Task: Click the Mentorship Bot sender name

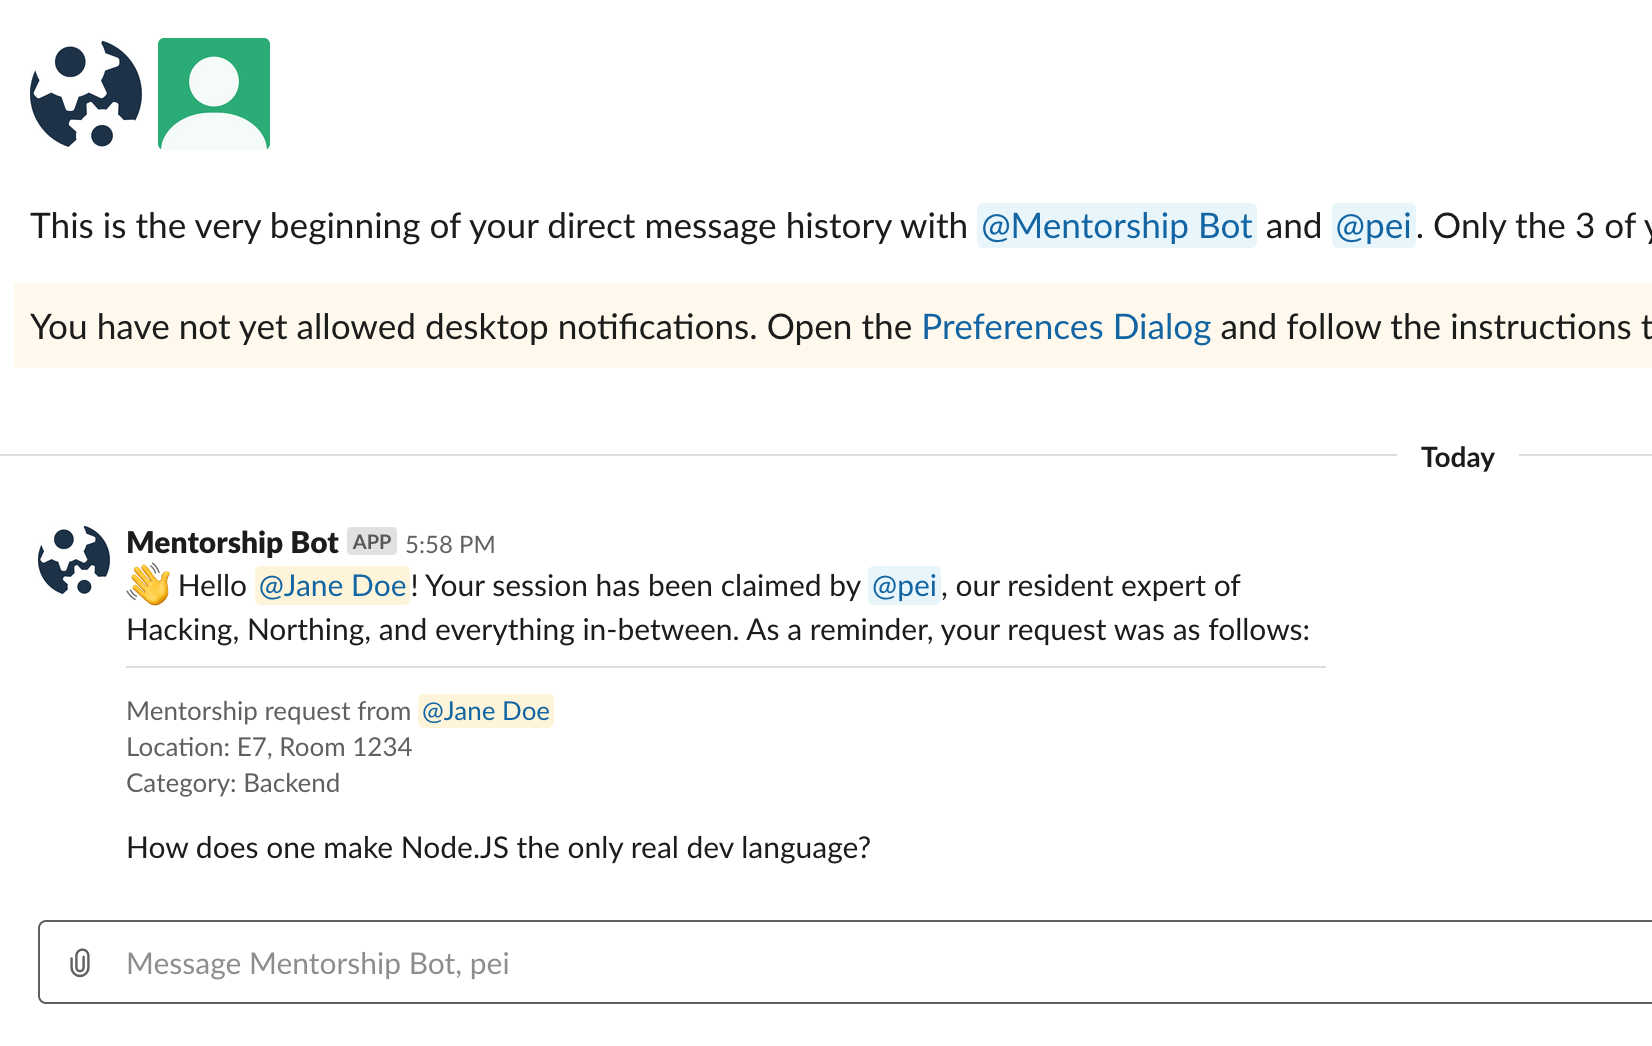Action: [232, 542]
